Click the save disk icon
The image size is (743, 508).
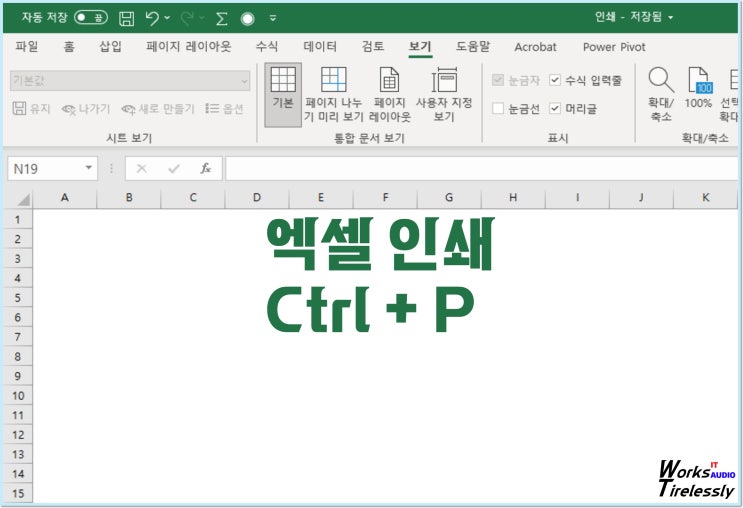126,18
